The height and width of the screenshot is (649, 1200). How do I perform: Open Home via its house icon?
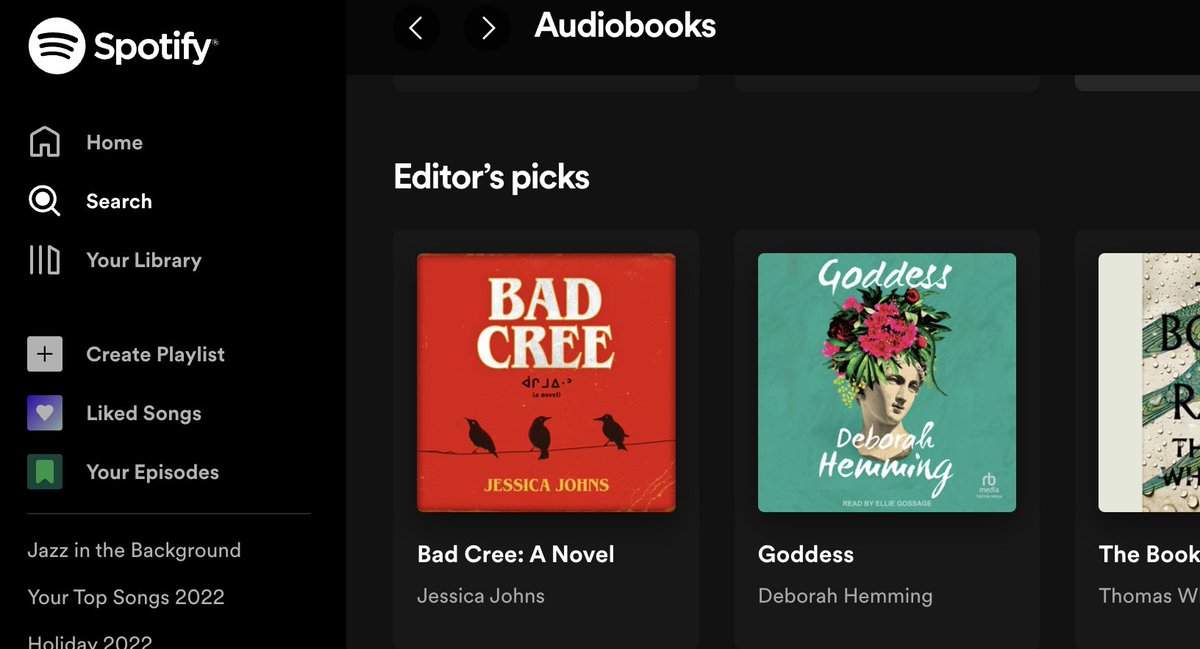(44, 142)
